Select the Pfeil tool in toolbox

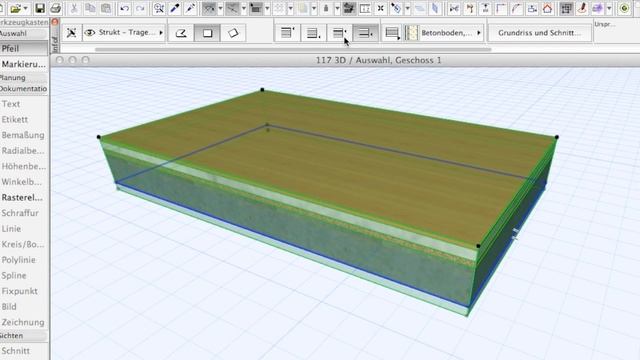tap(24, 49)
